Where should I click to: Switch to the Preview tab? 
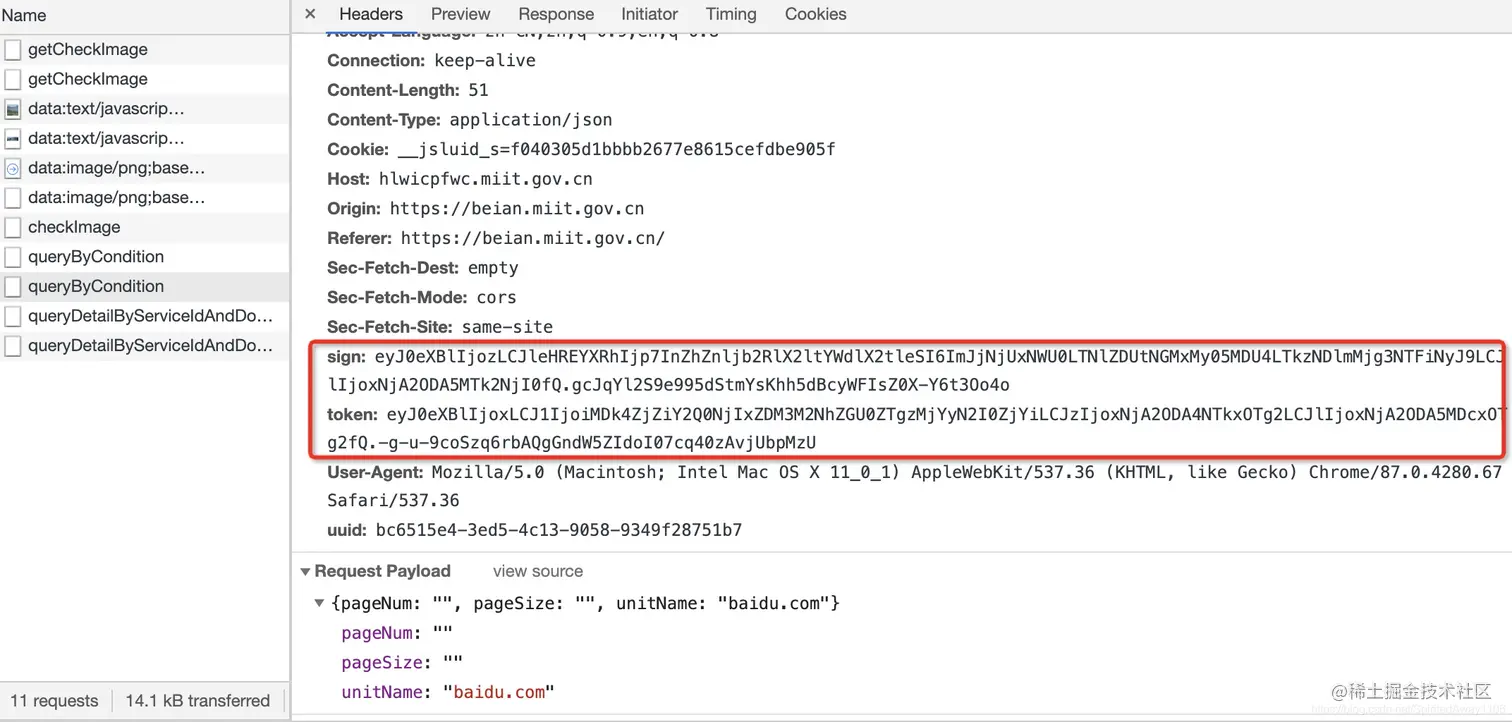pos(460,14)
